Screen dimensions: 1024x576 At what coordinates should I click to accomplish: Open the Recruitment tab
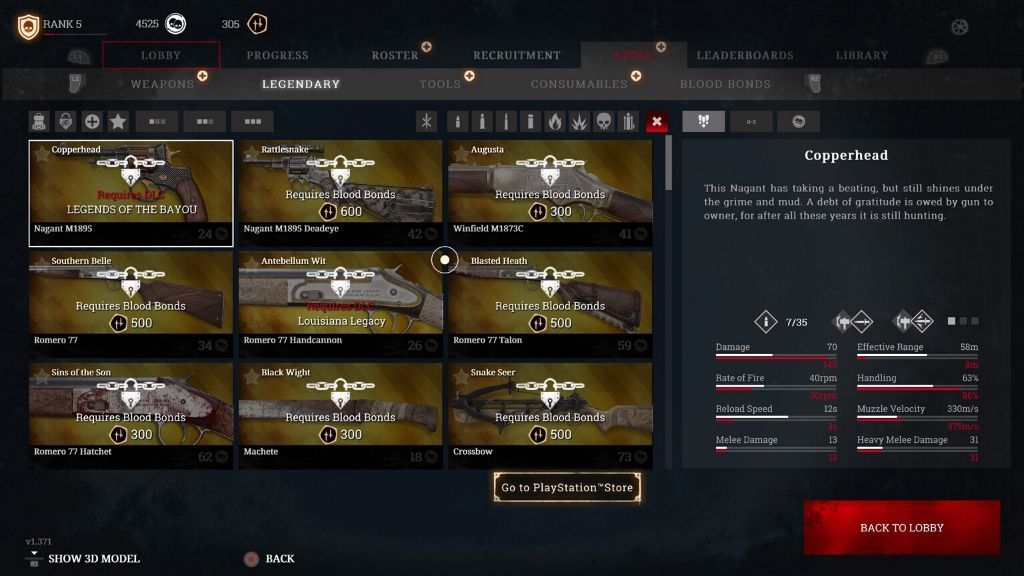pos(517,56)
